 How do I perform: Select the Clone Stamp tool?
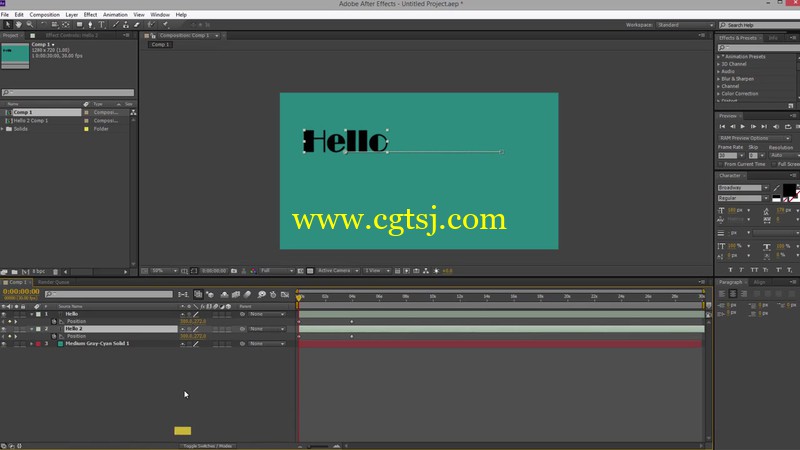click(x=126, y=24)
